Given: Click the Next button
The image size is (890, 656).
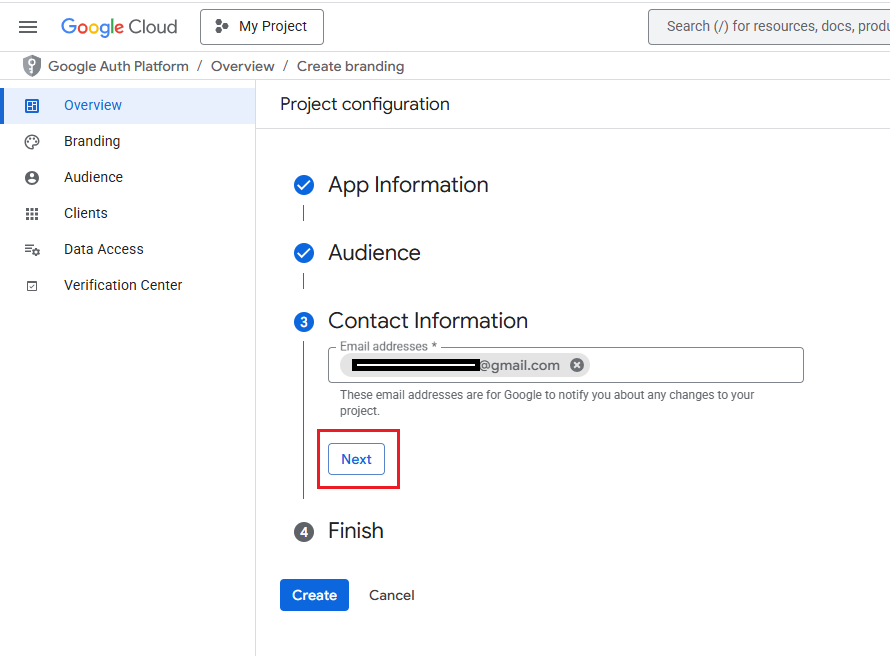Looking at the screenshot, I should pyautogui.click(x=356, y=459).
